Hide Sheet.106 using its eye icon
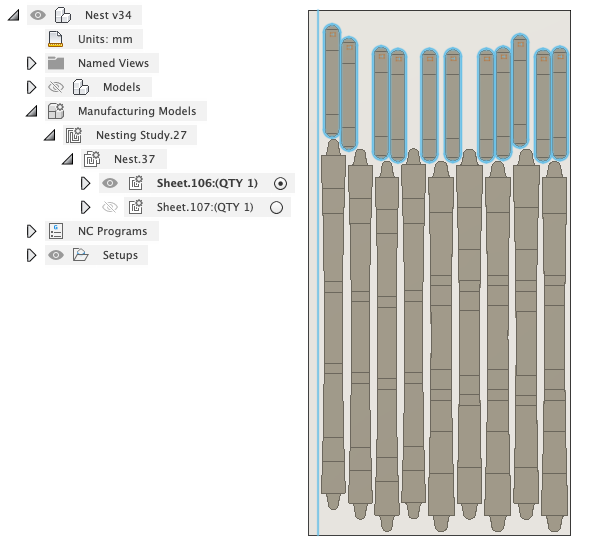 point(110,183)
